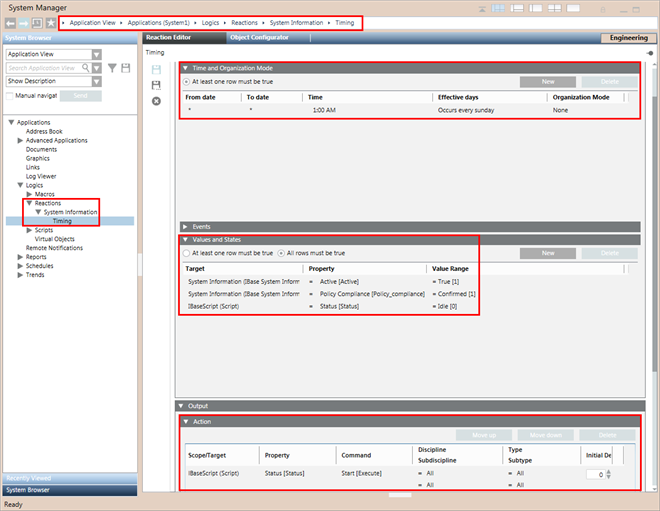Select 'All rows must be true' radio button
This screenshot has height=511, width=660.
point(281,254)
